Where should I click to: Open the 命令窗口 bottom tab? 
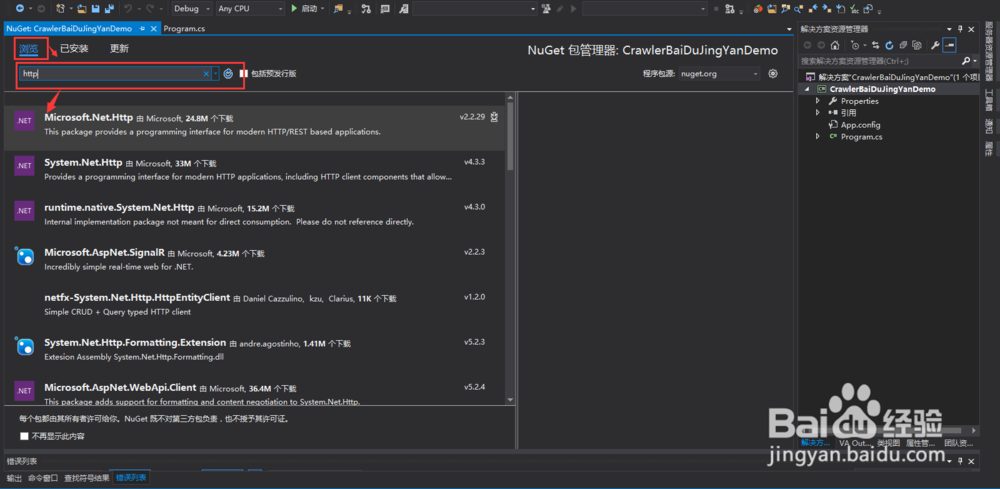43,478
